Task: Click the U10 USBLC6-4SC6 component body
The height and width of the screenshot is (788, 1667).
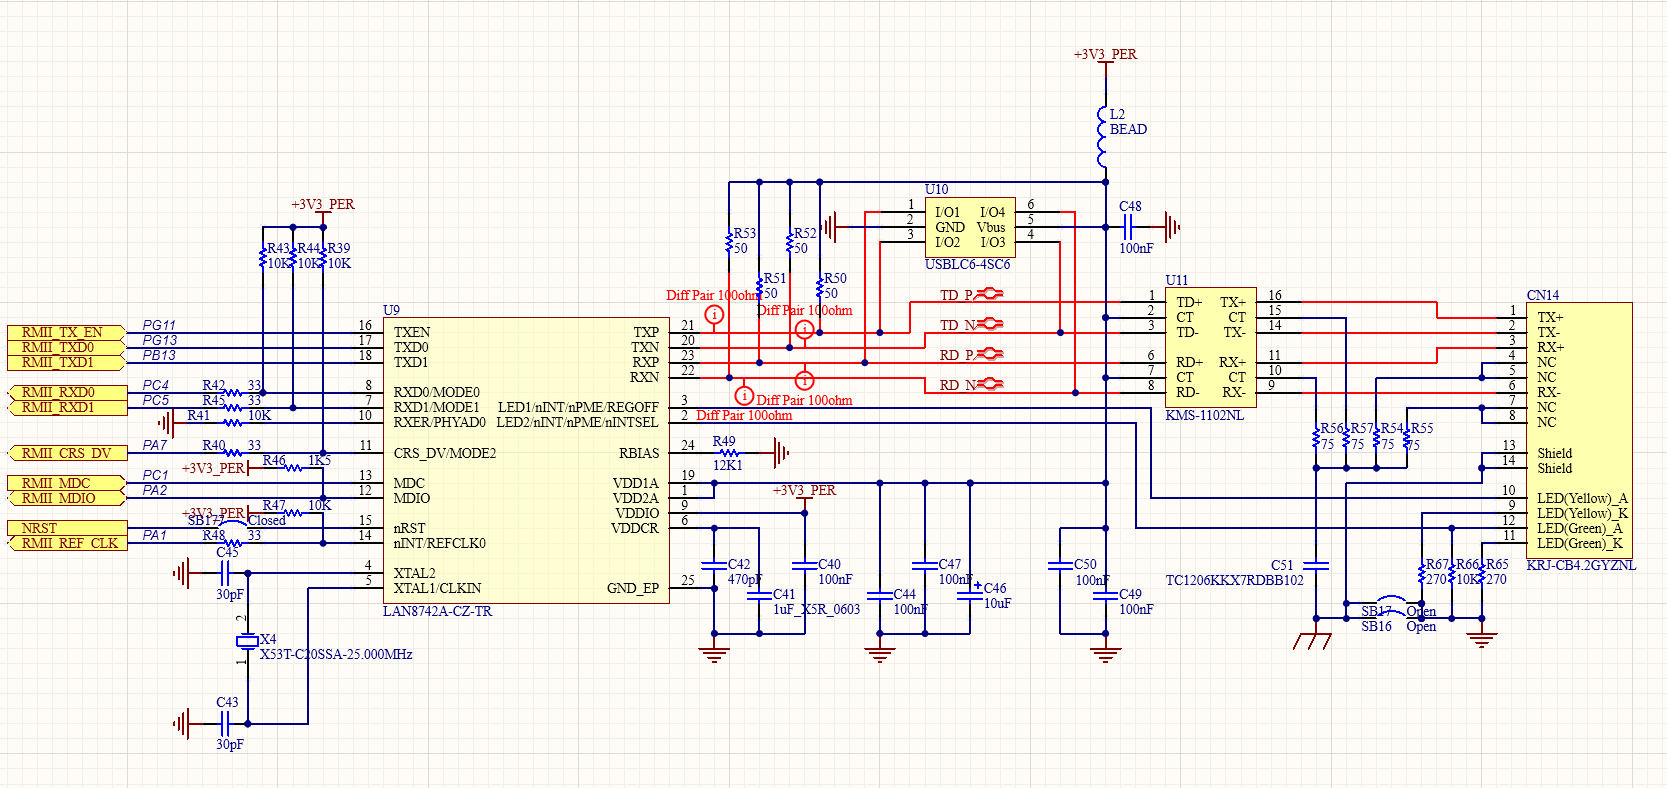Action: 970,228
